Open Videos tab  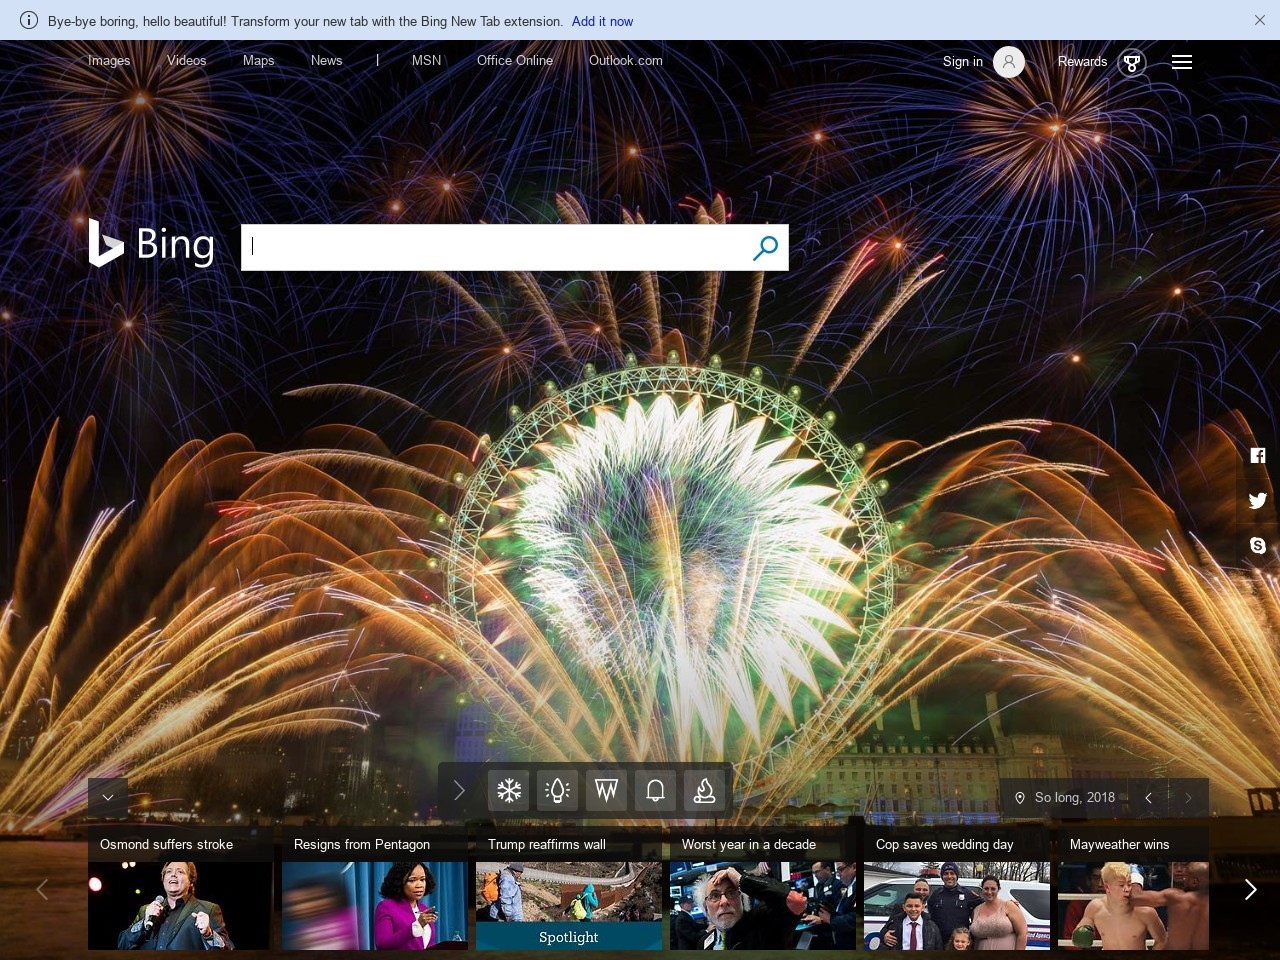(x=187, y=60)
